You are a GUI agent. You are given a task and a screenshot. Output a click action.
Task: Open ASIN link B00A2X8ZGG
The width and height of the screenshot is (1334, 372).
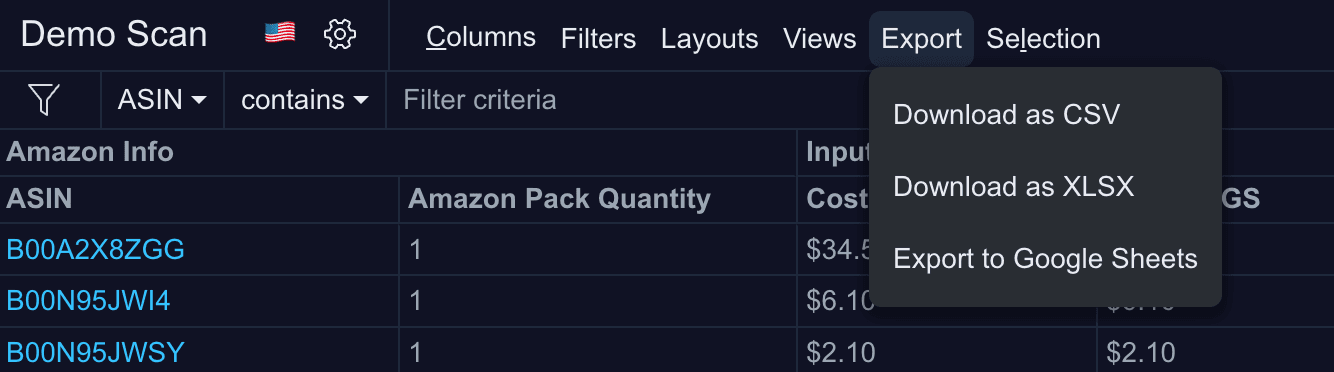point(96,249)
